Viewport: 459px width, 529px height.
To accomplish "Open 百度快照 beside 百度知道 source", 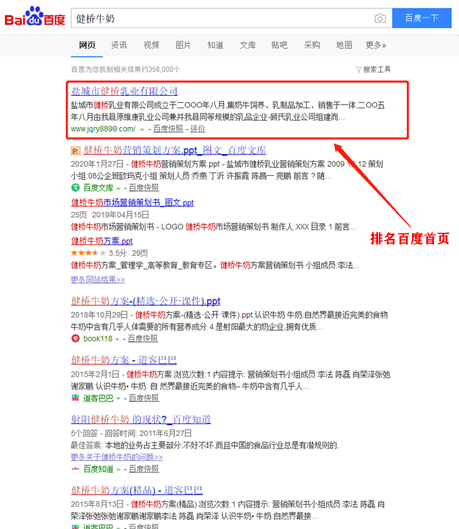I will pos(144,469).
